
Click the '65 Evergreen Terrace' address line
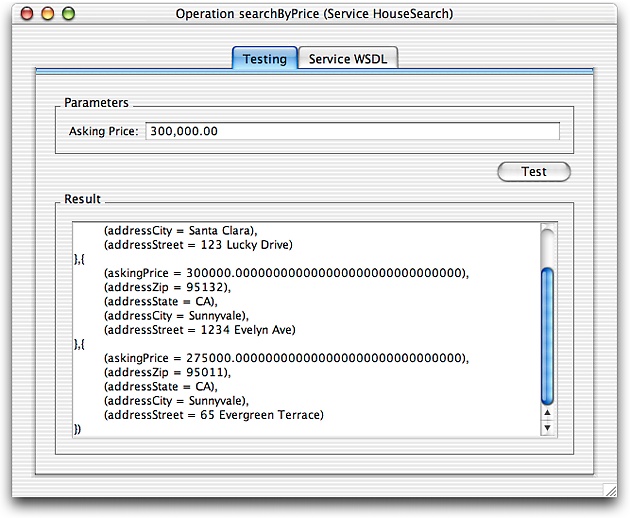coord(214,415)
